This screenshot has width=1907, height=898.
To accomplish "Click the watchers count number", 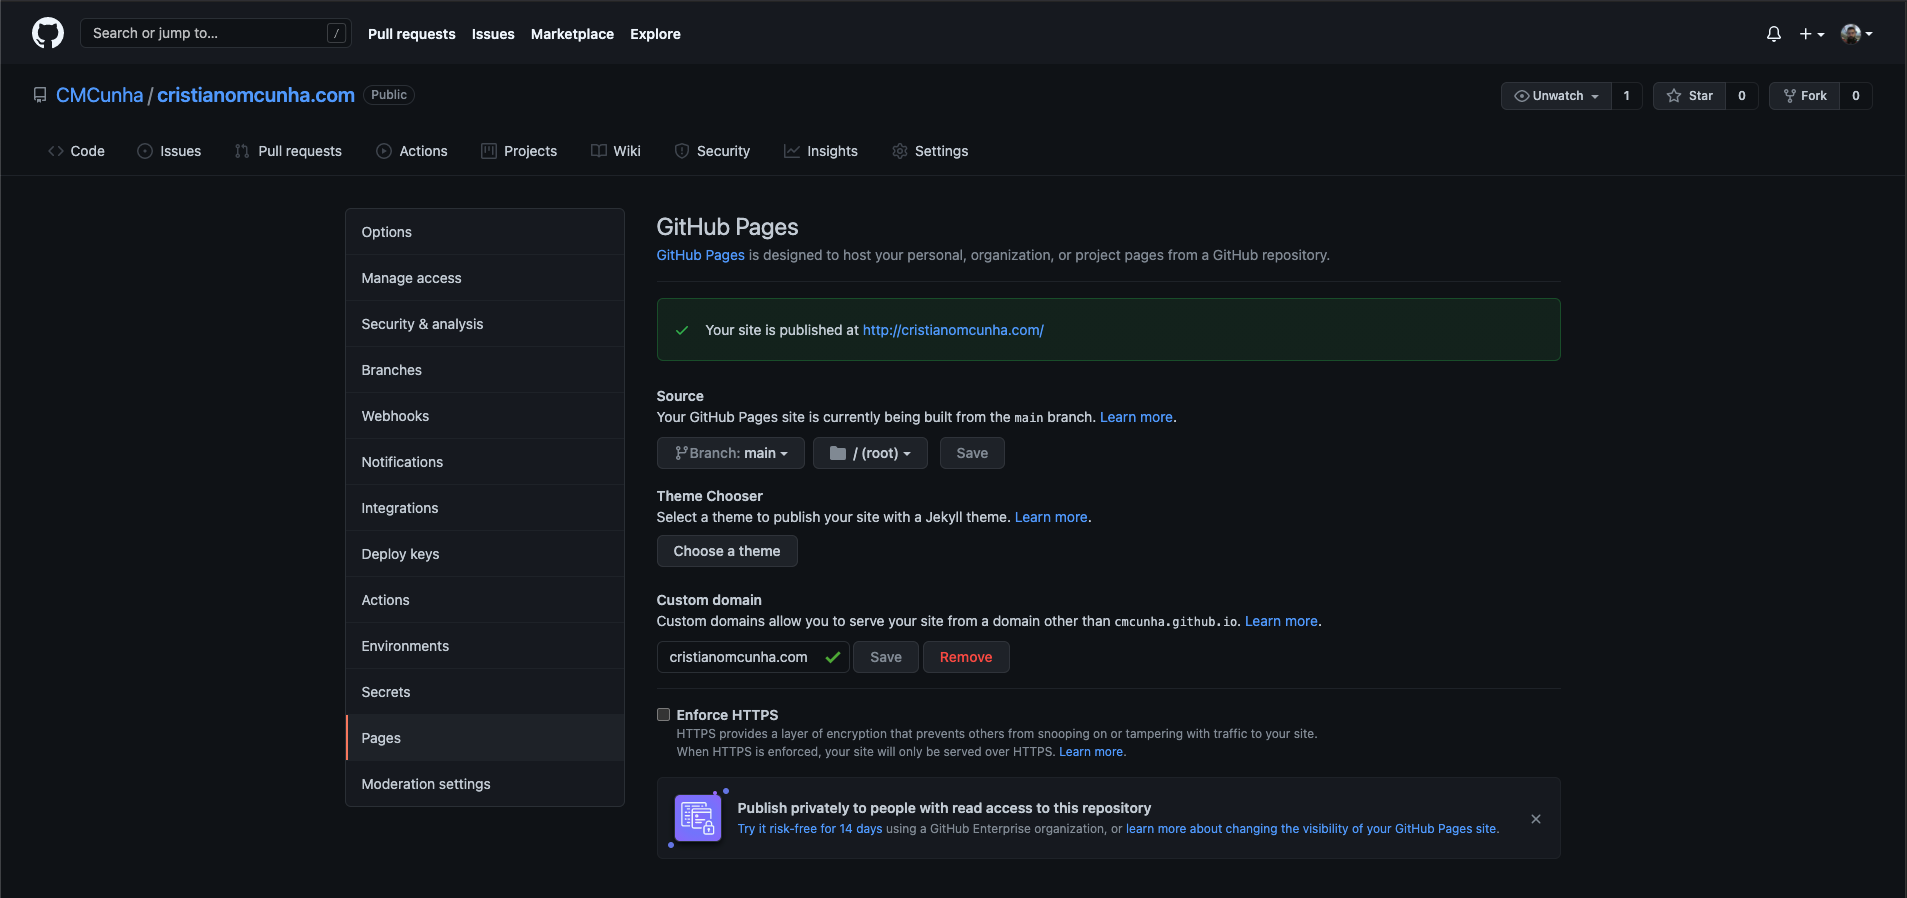I will pyautogui.click(x=1627, y=96).
